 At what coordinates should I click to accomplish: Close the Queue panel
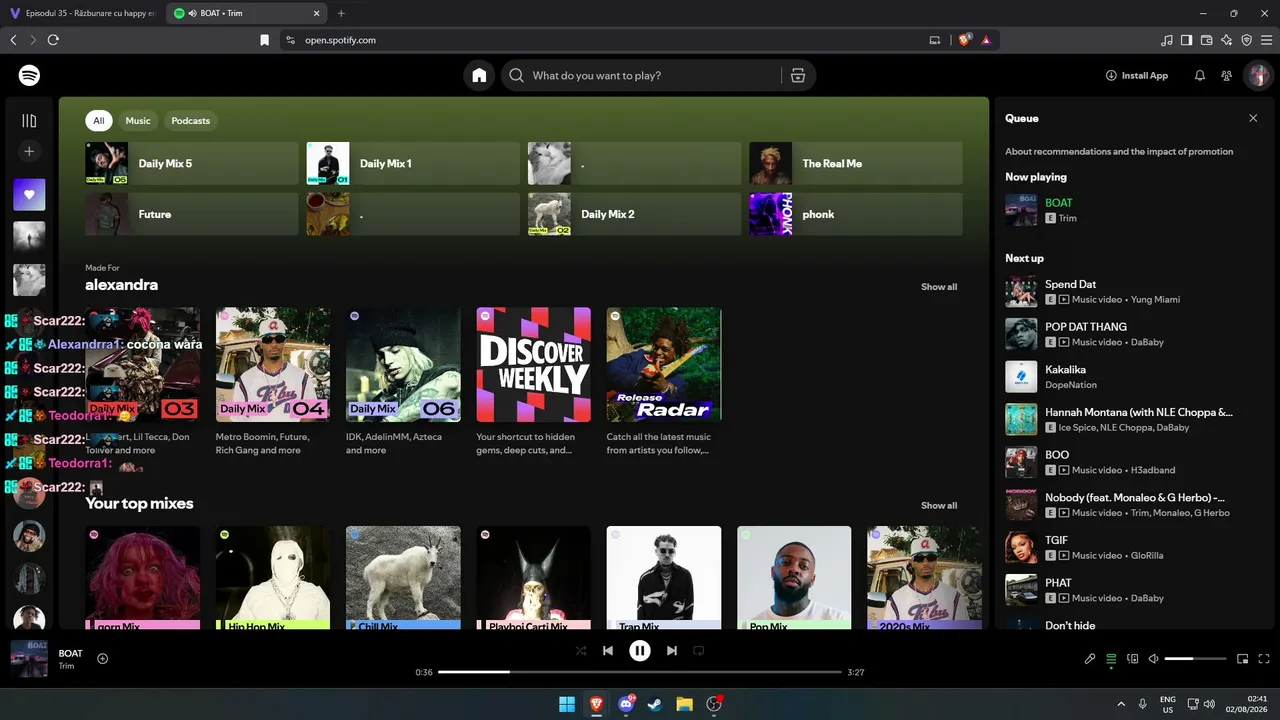click(1253, 118)
